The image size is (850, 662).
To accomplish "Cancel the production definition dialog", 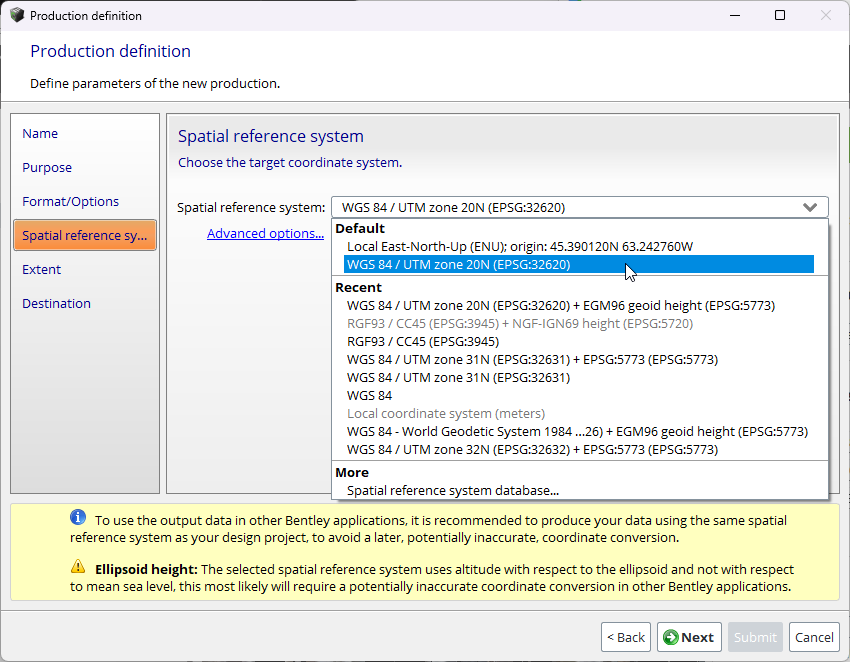I will [813, 637].
